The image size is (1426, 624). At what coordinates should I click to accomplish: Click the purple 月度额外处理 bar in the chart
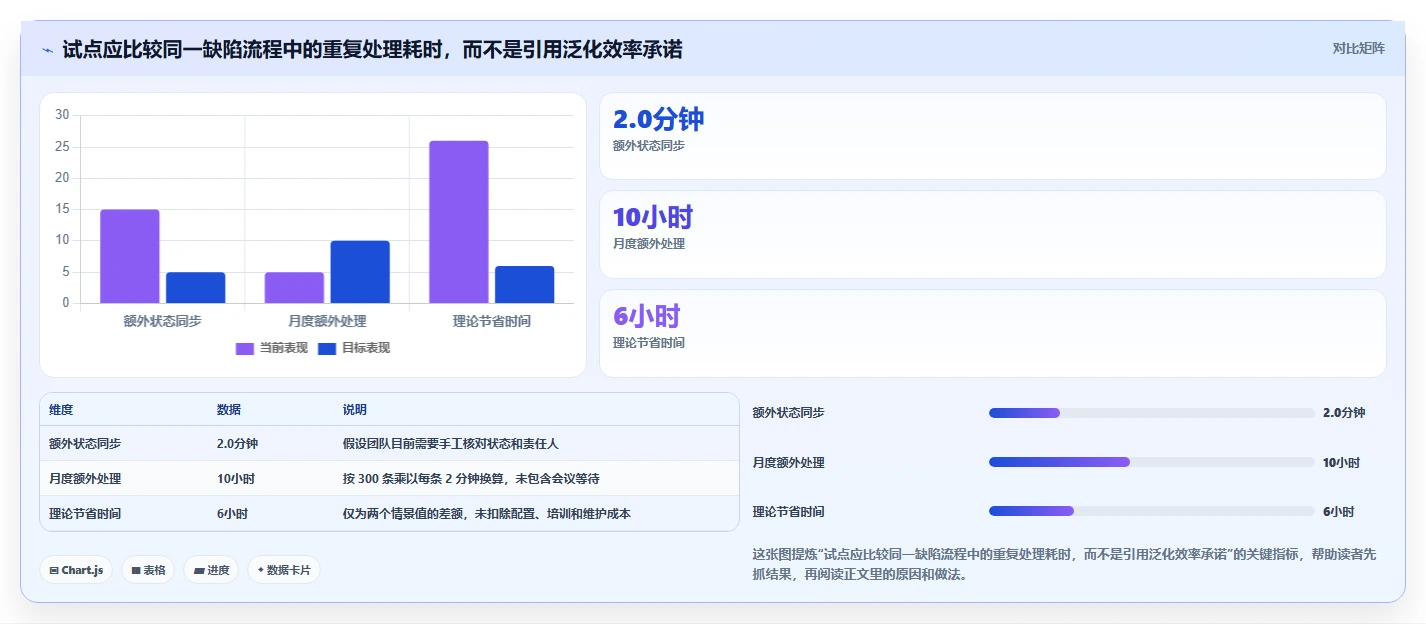click(294, 288)
